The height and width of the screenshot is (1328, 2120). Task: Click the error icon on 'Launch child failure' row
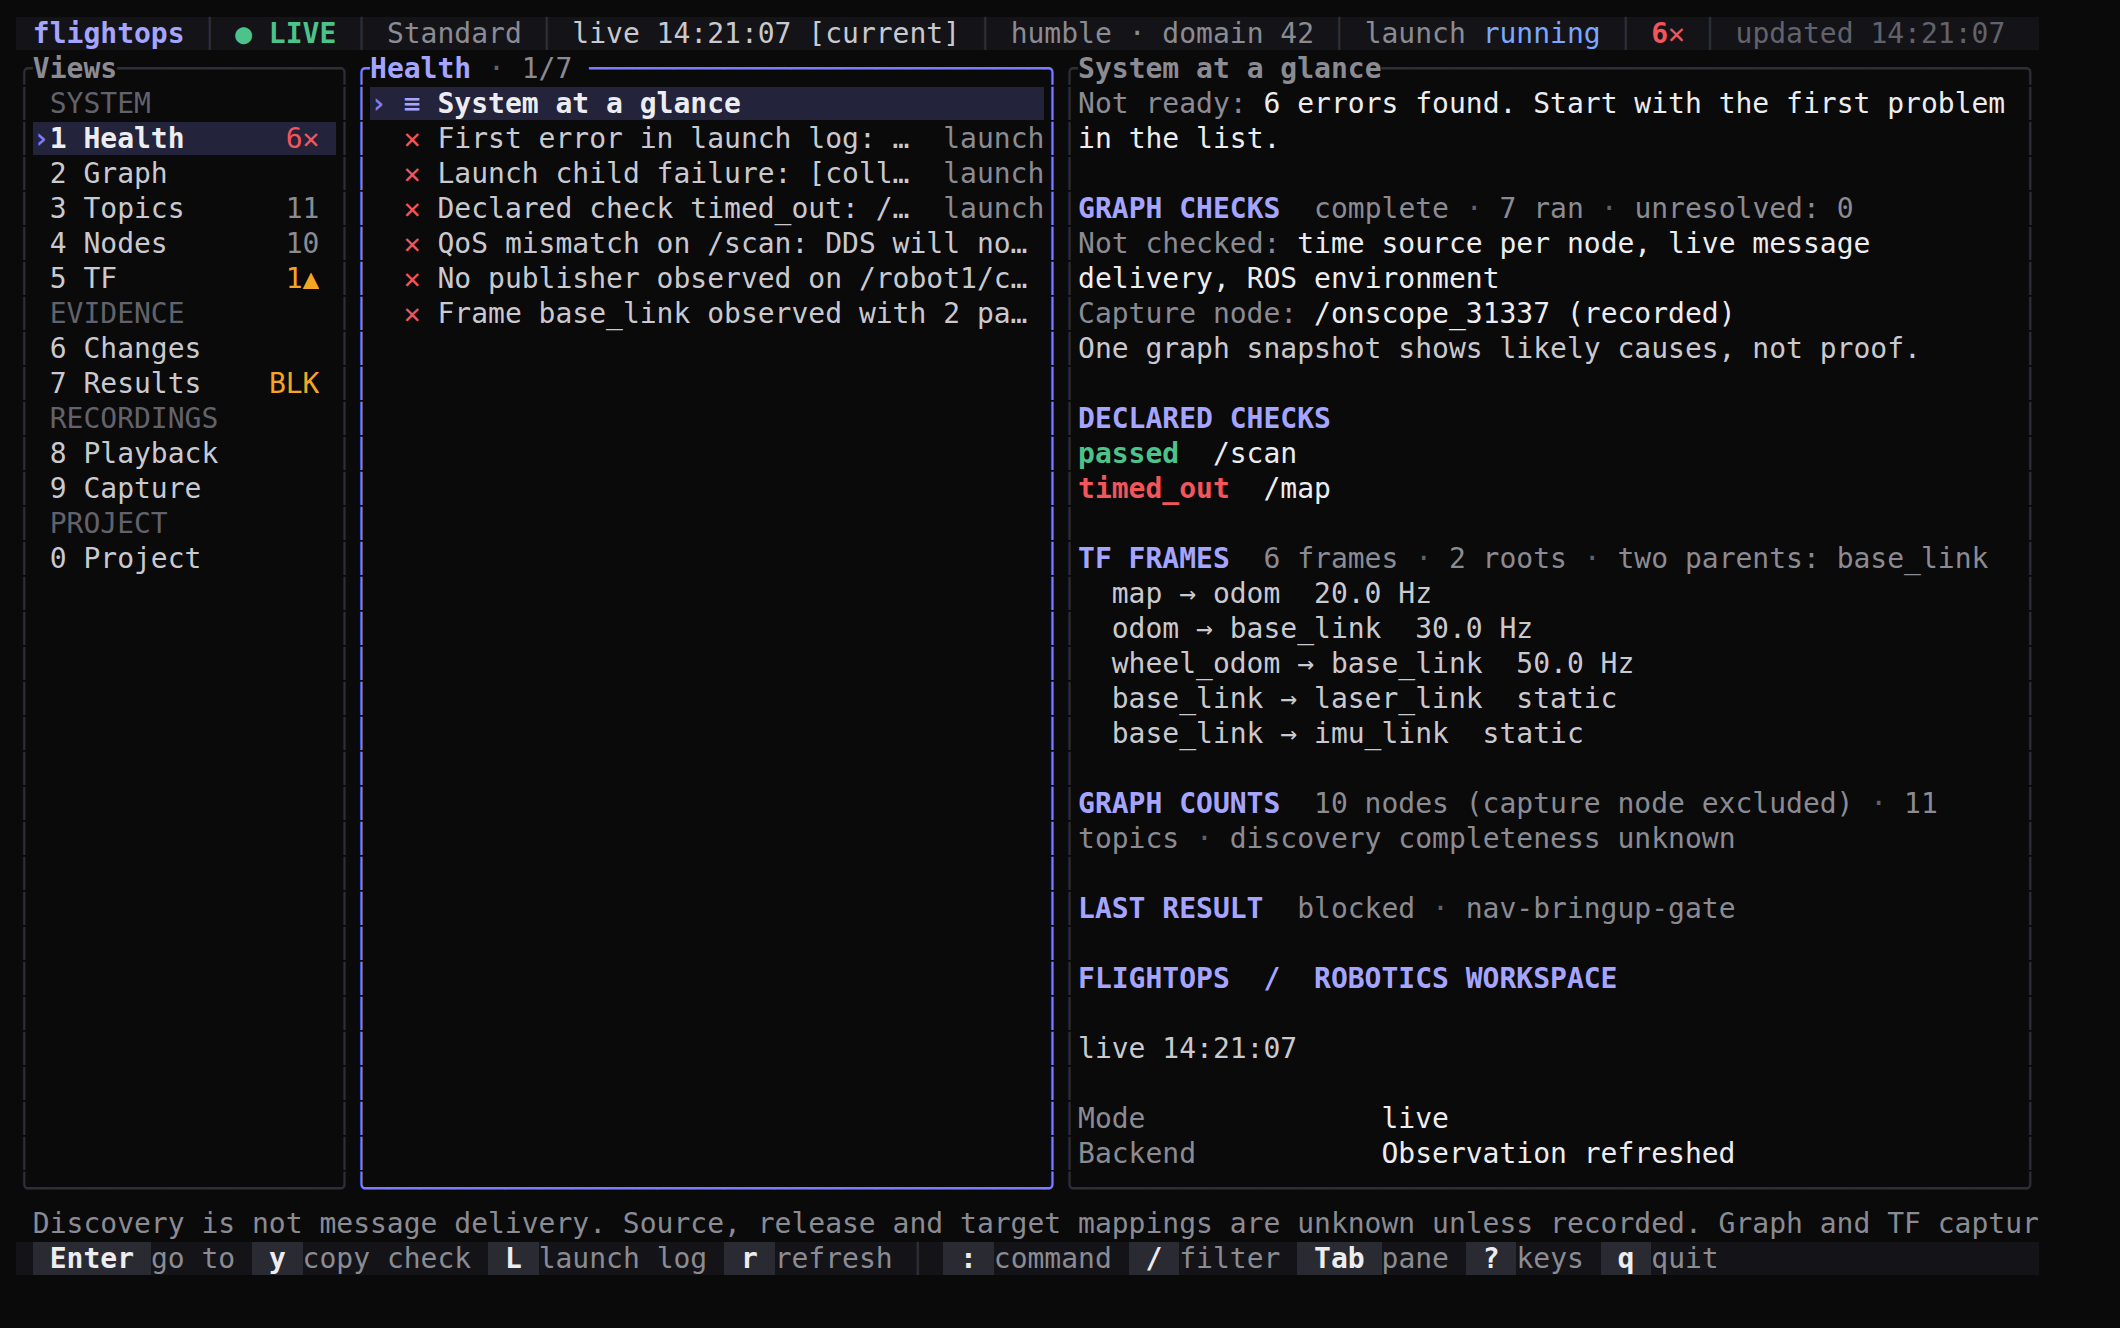(412, 174)
